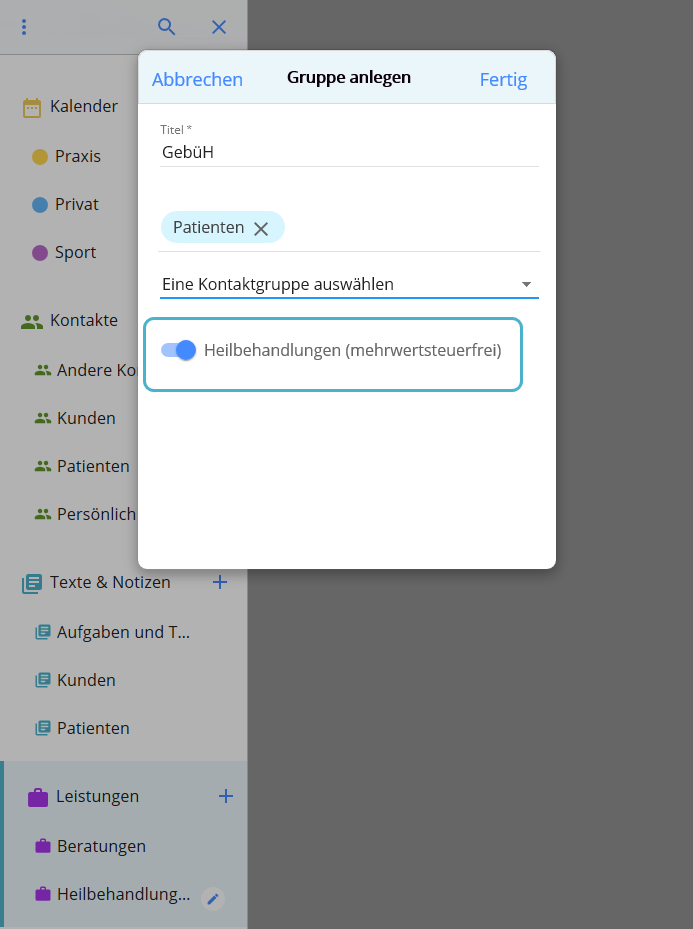Open Beratungen under Leistungen
The height and width of the screenshot is (929, 693).
(x=101, y=846)
